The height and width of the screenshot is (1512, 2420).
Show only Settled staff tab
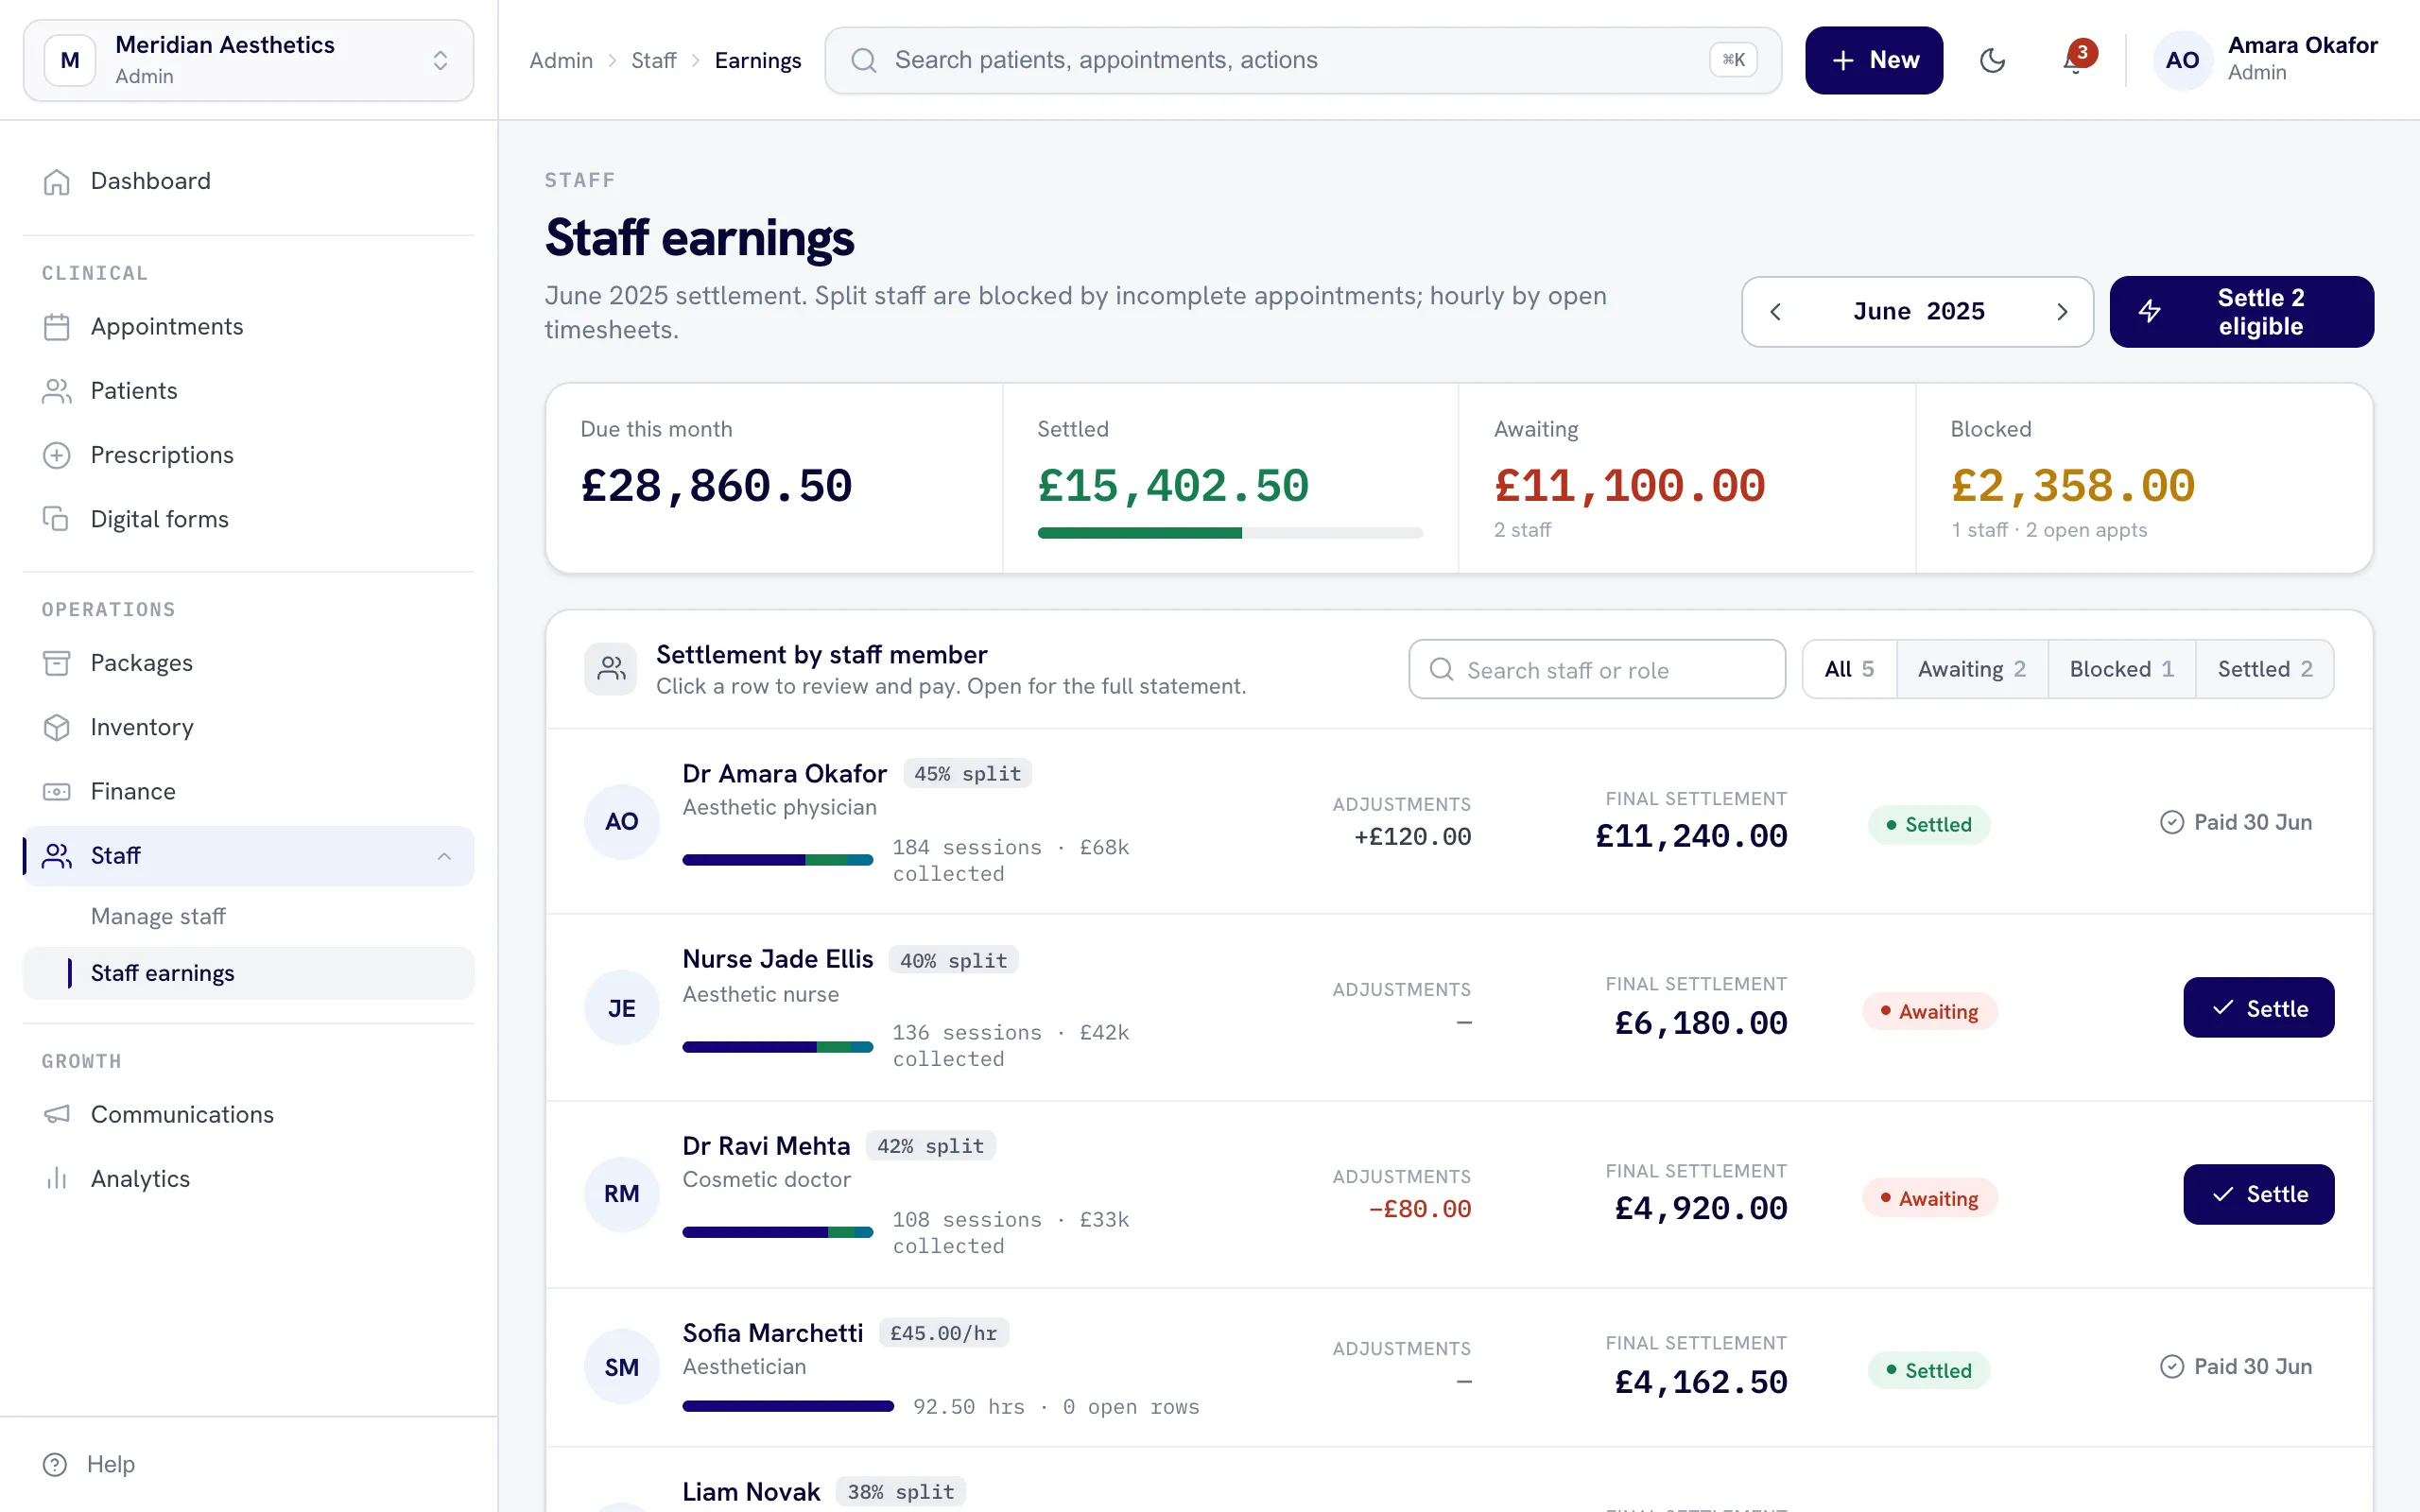click(2264, 669)
